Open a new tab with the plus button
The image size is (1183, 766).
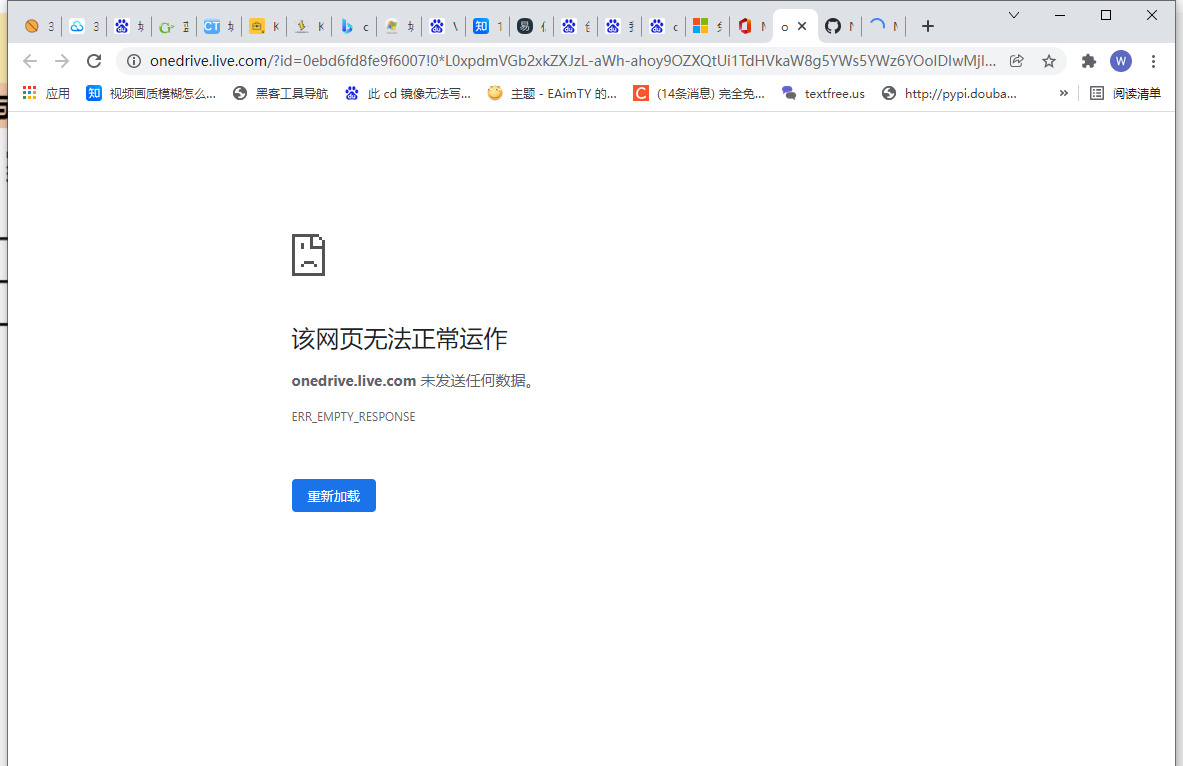tap(927, 26)
